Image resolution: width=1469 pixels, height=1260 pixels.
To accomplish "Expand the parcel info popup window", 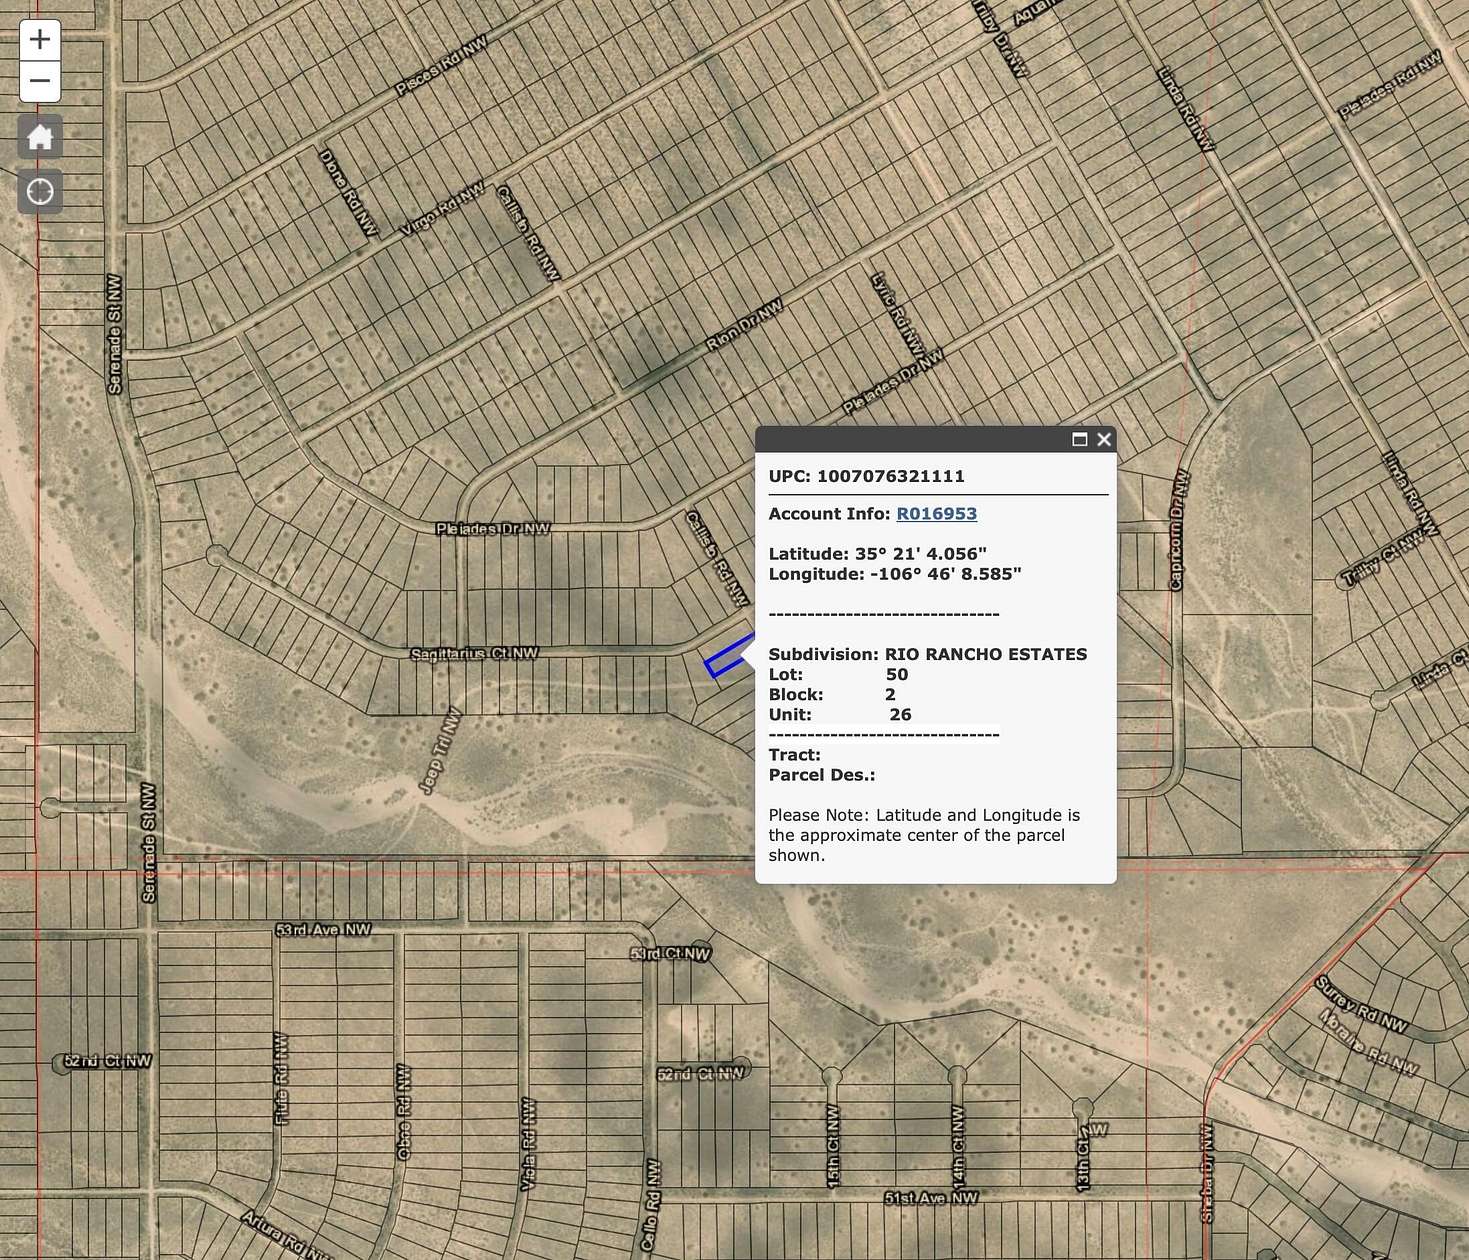I will click(1078, 439).
